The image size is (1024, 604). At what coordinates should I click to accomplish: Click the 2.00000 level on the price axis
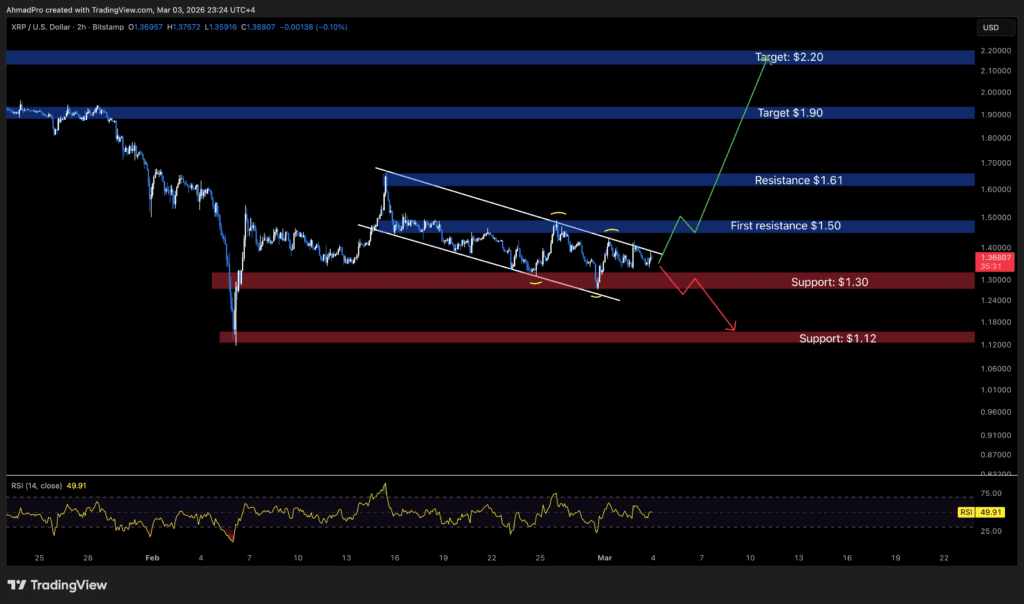point(995,92)
